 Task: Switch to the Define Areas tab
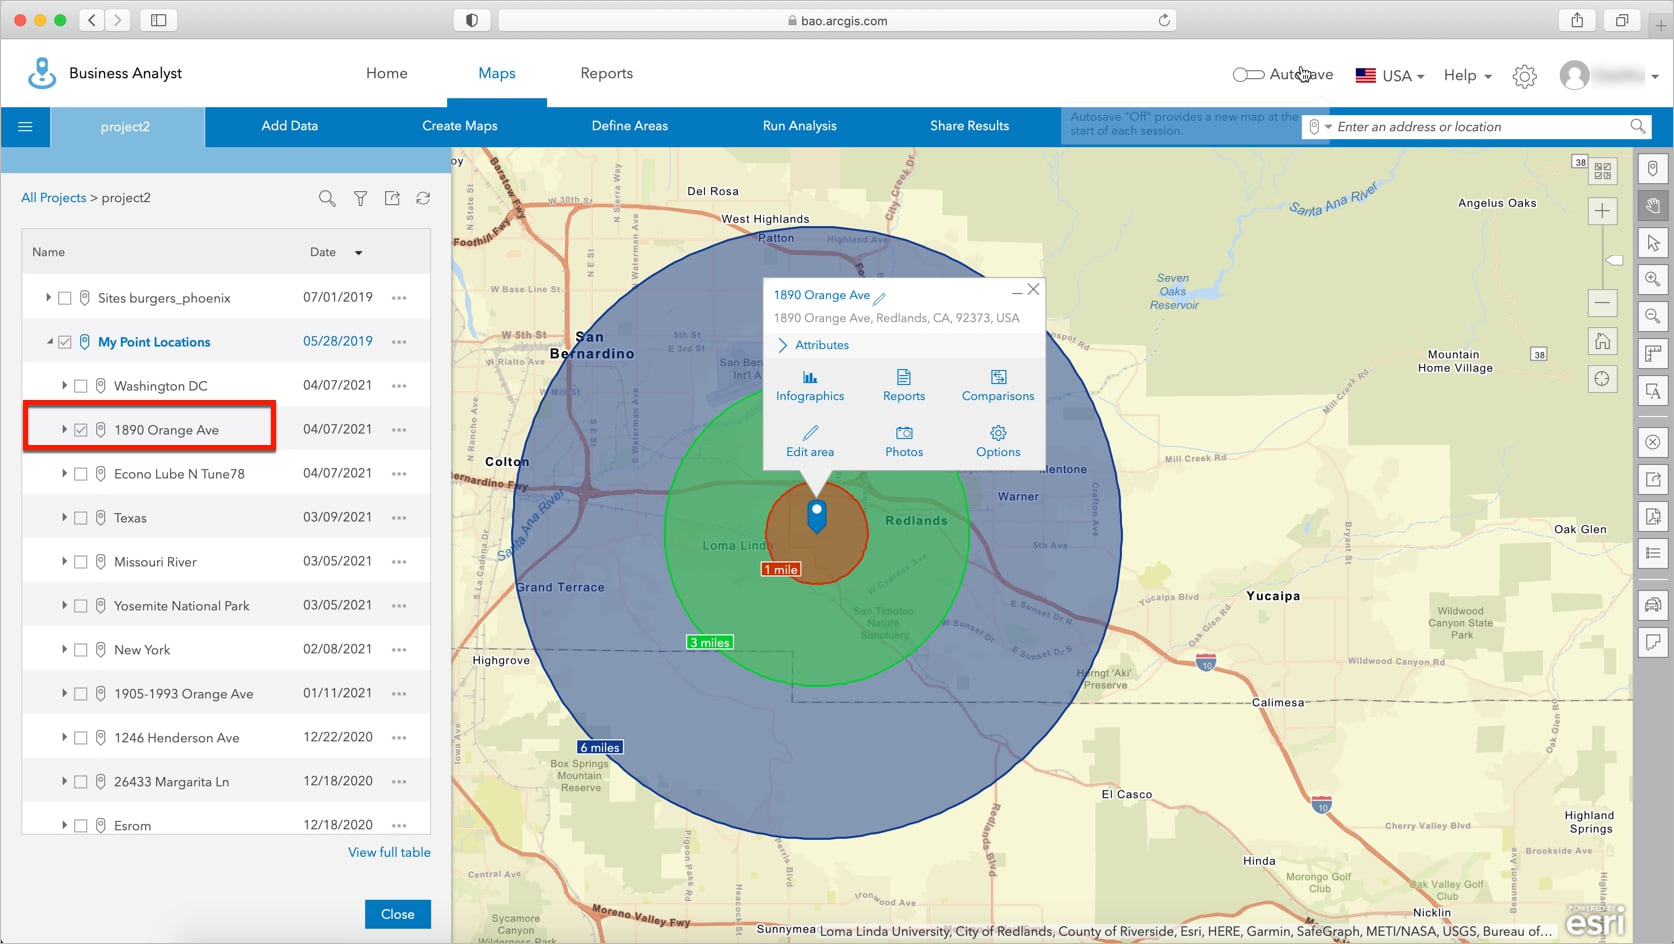[x=629, y=126]
